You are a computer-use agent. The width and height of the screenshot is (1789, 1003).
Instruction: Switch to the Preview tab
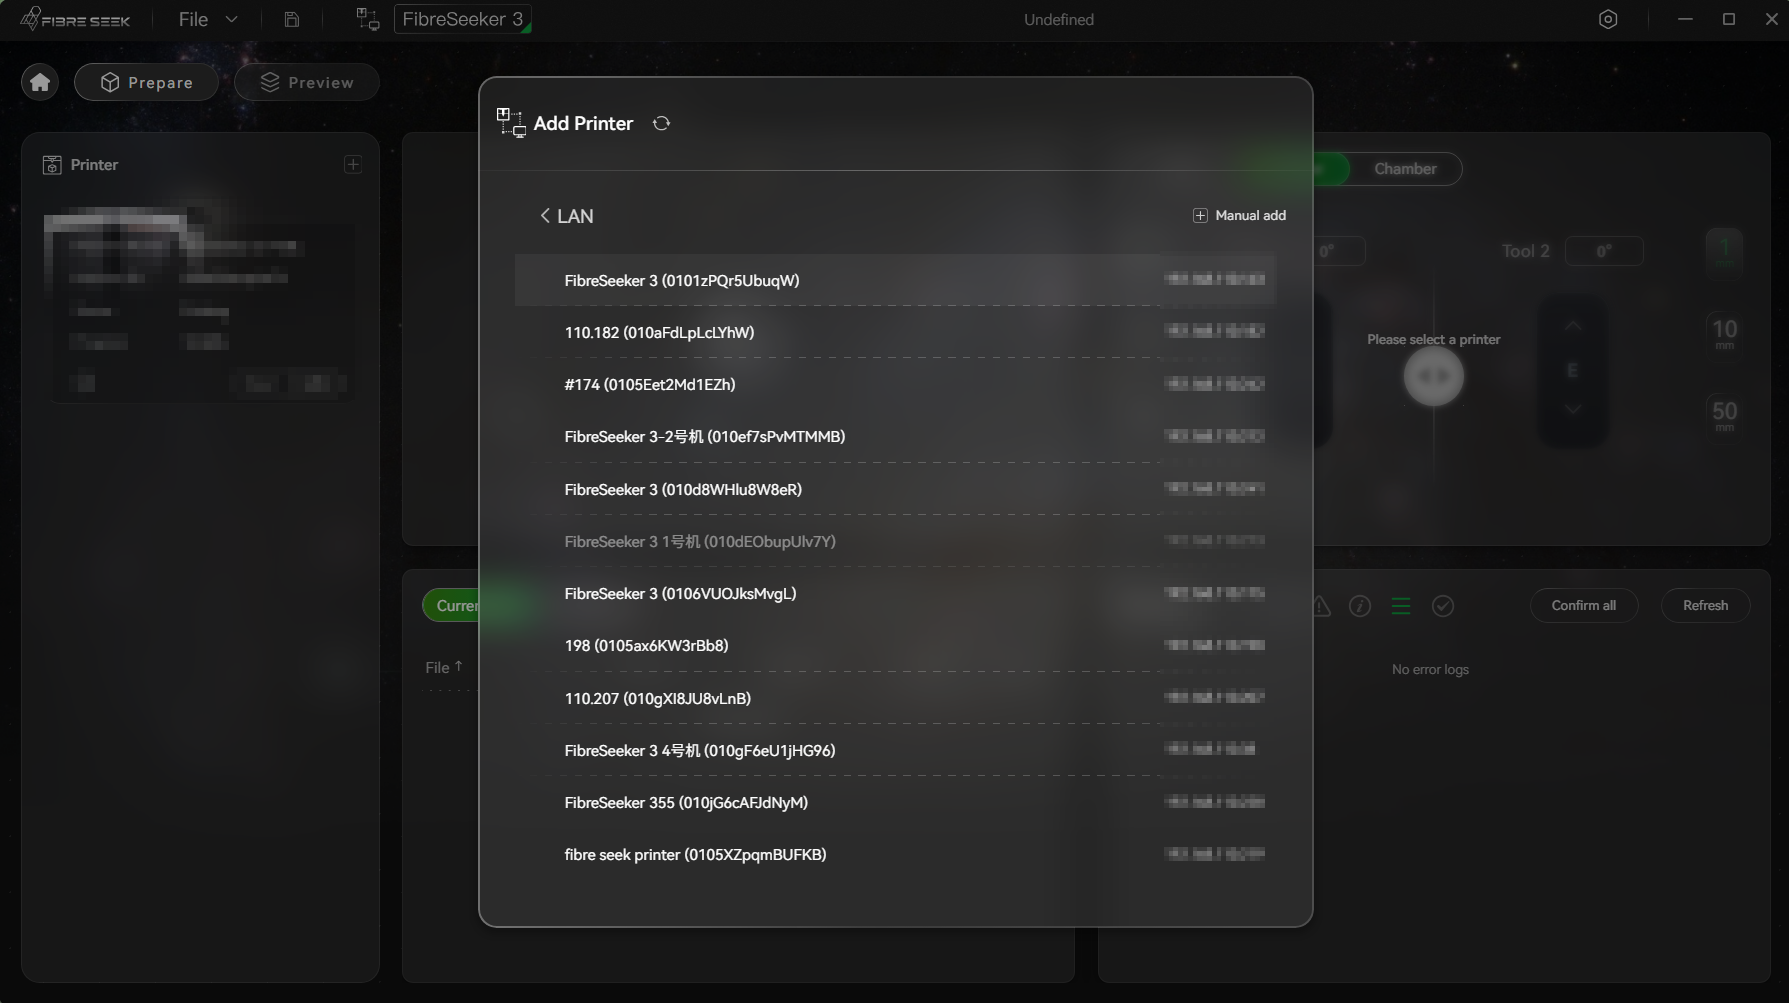tap(307, 82)
